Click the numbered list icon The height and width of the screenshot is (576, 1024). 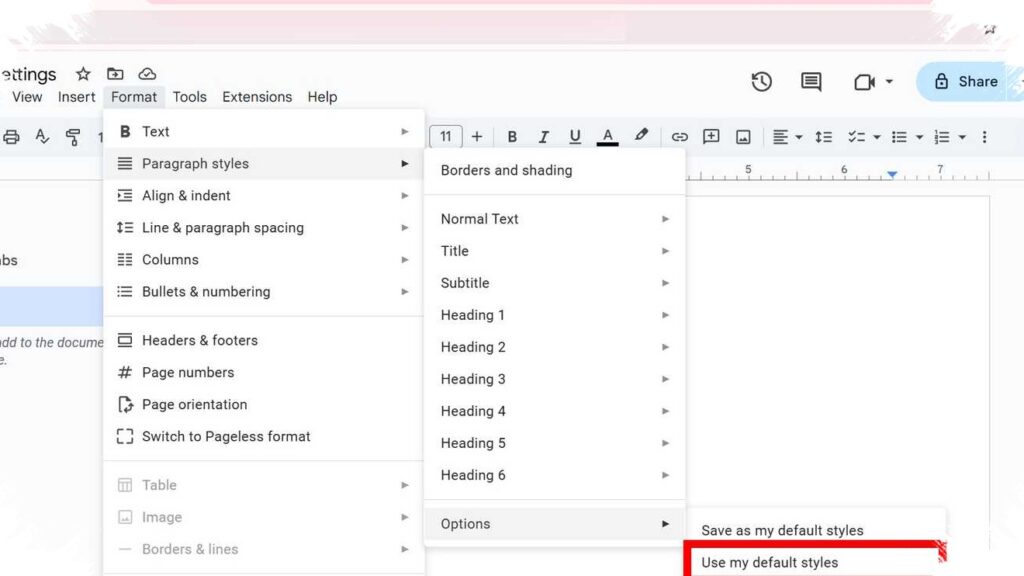942,137
